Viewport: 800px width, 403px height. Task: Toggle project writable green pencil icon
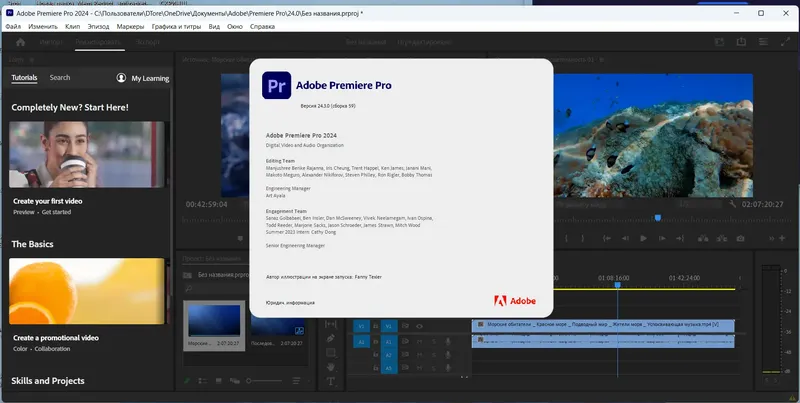pyautogui.click(x=187, y=381)
